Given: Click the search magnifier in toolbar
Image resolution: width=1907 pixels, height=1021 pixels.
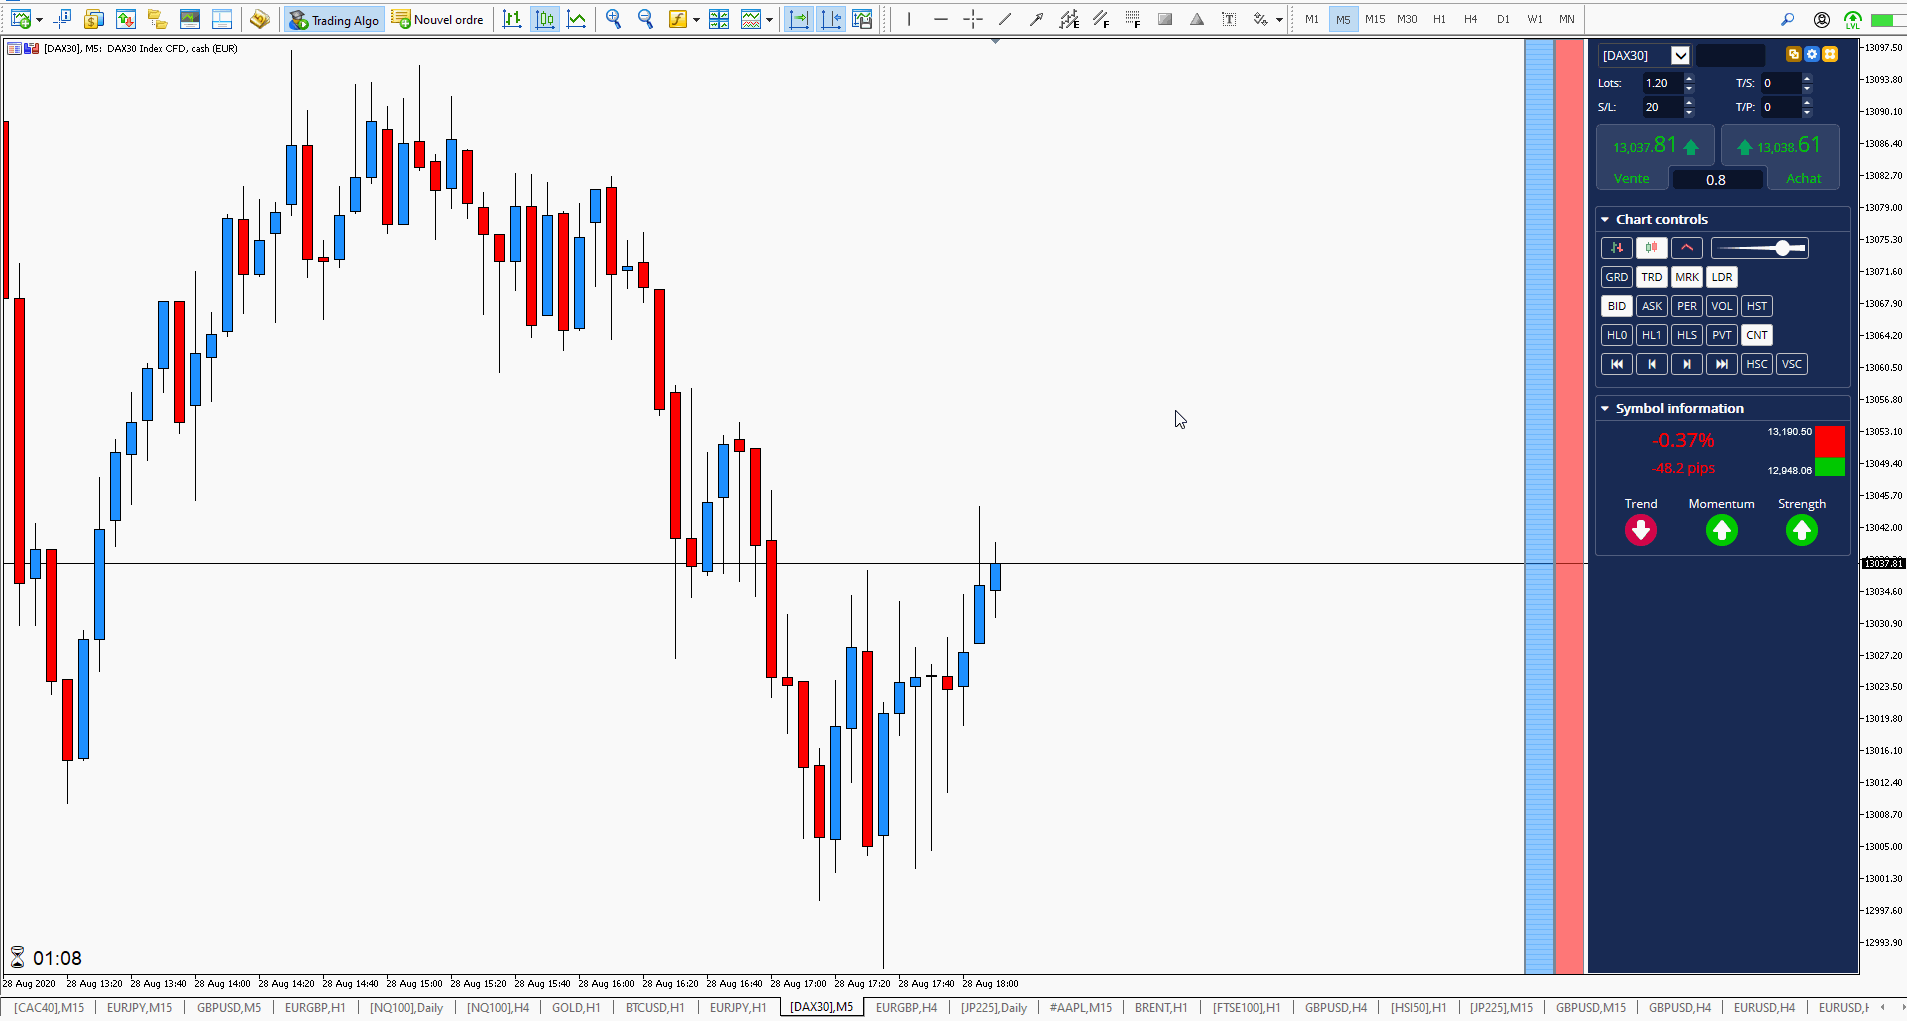Looking at the screenshot, I should pos(1788,19).
